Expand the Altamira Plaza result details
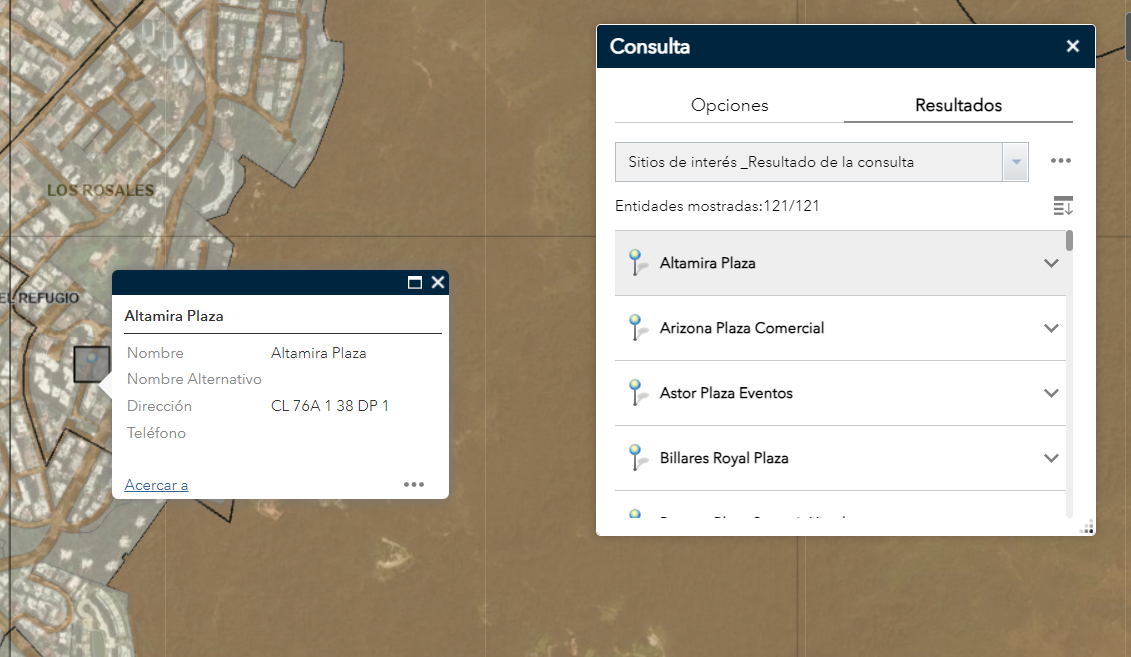This screenshot has width=1131, height=657. [x=1051, y=263]
